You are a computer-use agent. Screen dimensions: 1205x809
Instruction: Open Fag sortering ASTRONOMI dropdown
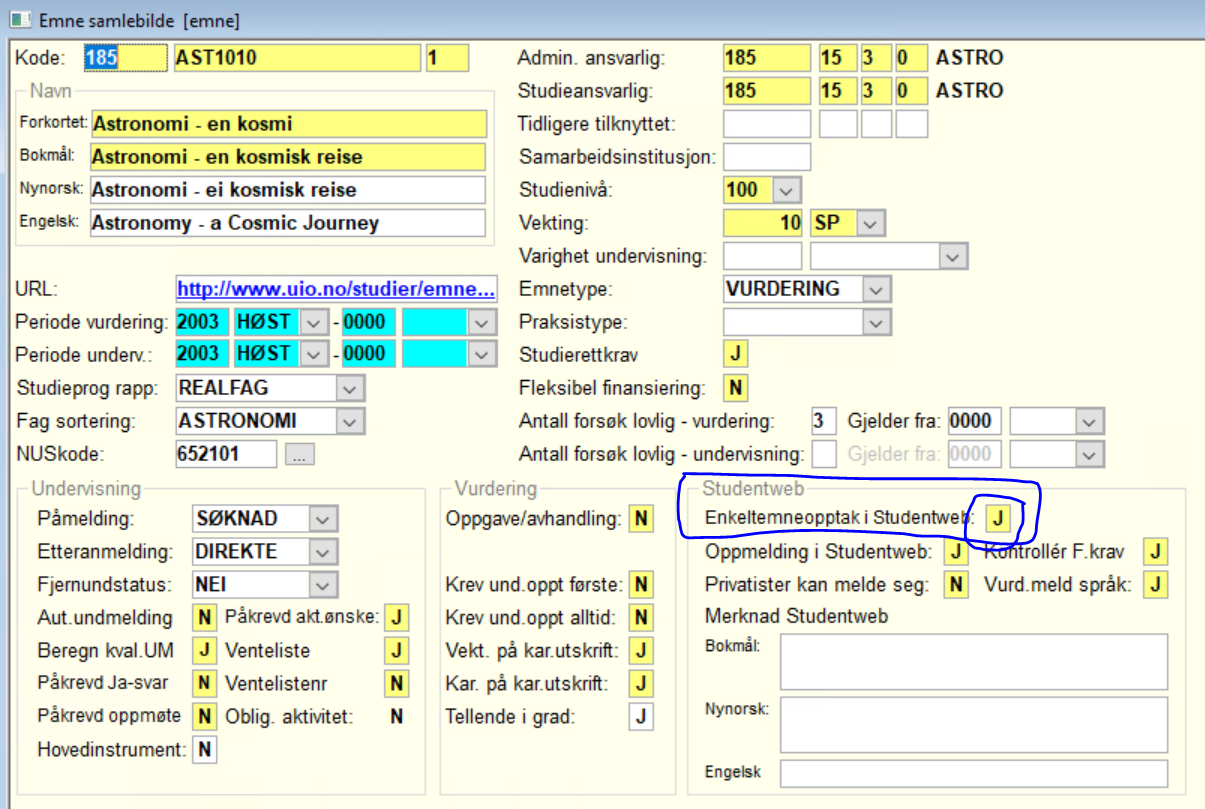pos(351,421)
